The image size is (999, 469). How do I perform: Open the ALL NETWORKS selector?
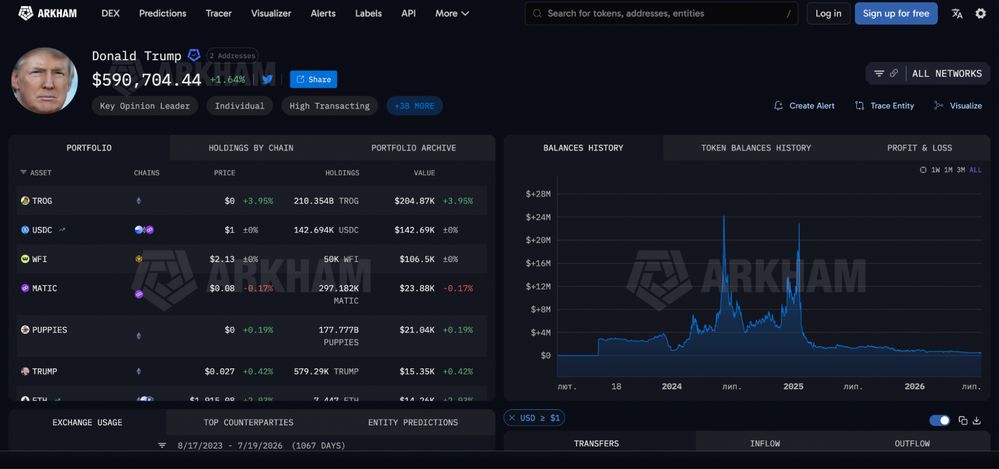coord(947,73)
